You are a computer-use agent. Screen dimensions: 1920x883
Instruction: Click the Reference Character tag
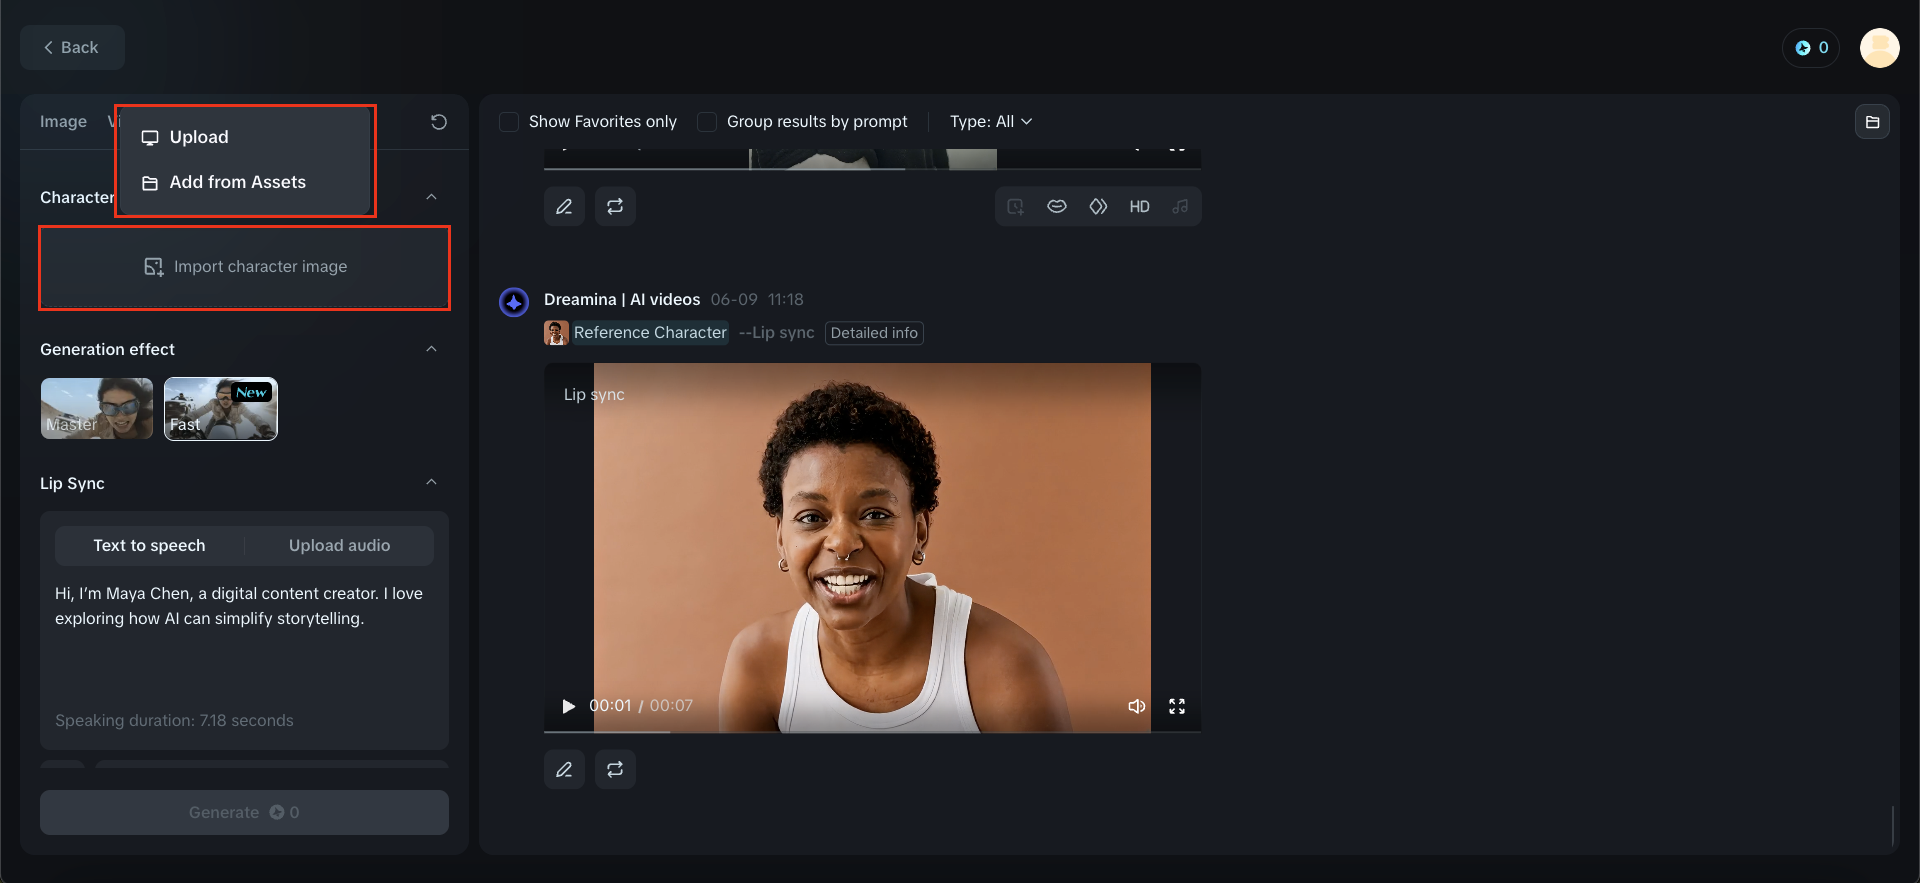tap(650, 333)
